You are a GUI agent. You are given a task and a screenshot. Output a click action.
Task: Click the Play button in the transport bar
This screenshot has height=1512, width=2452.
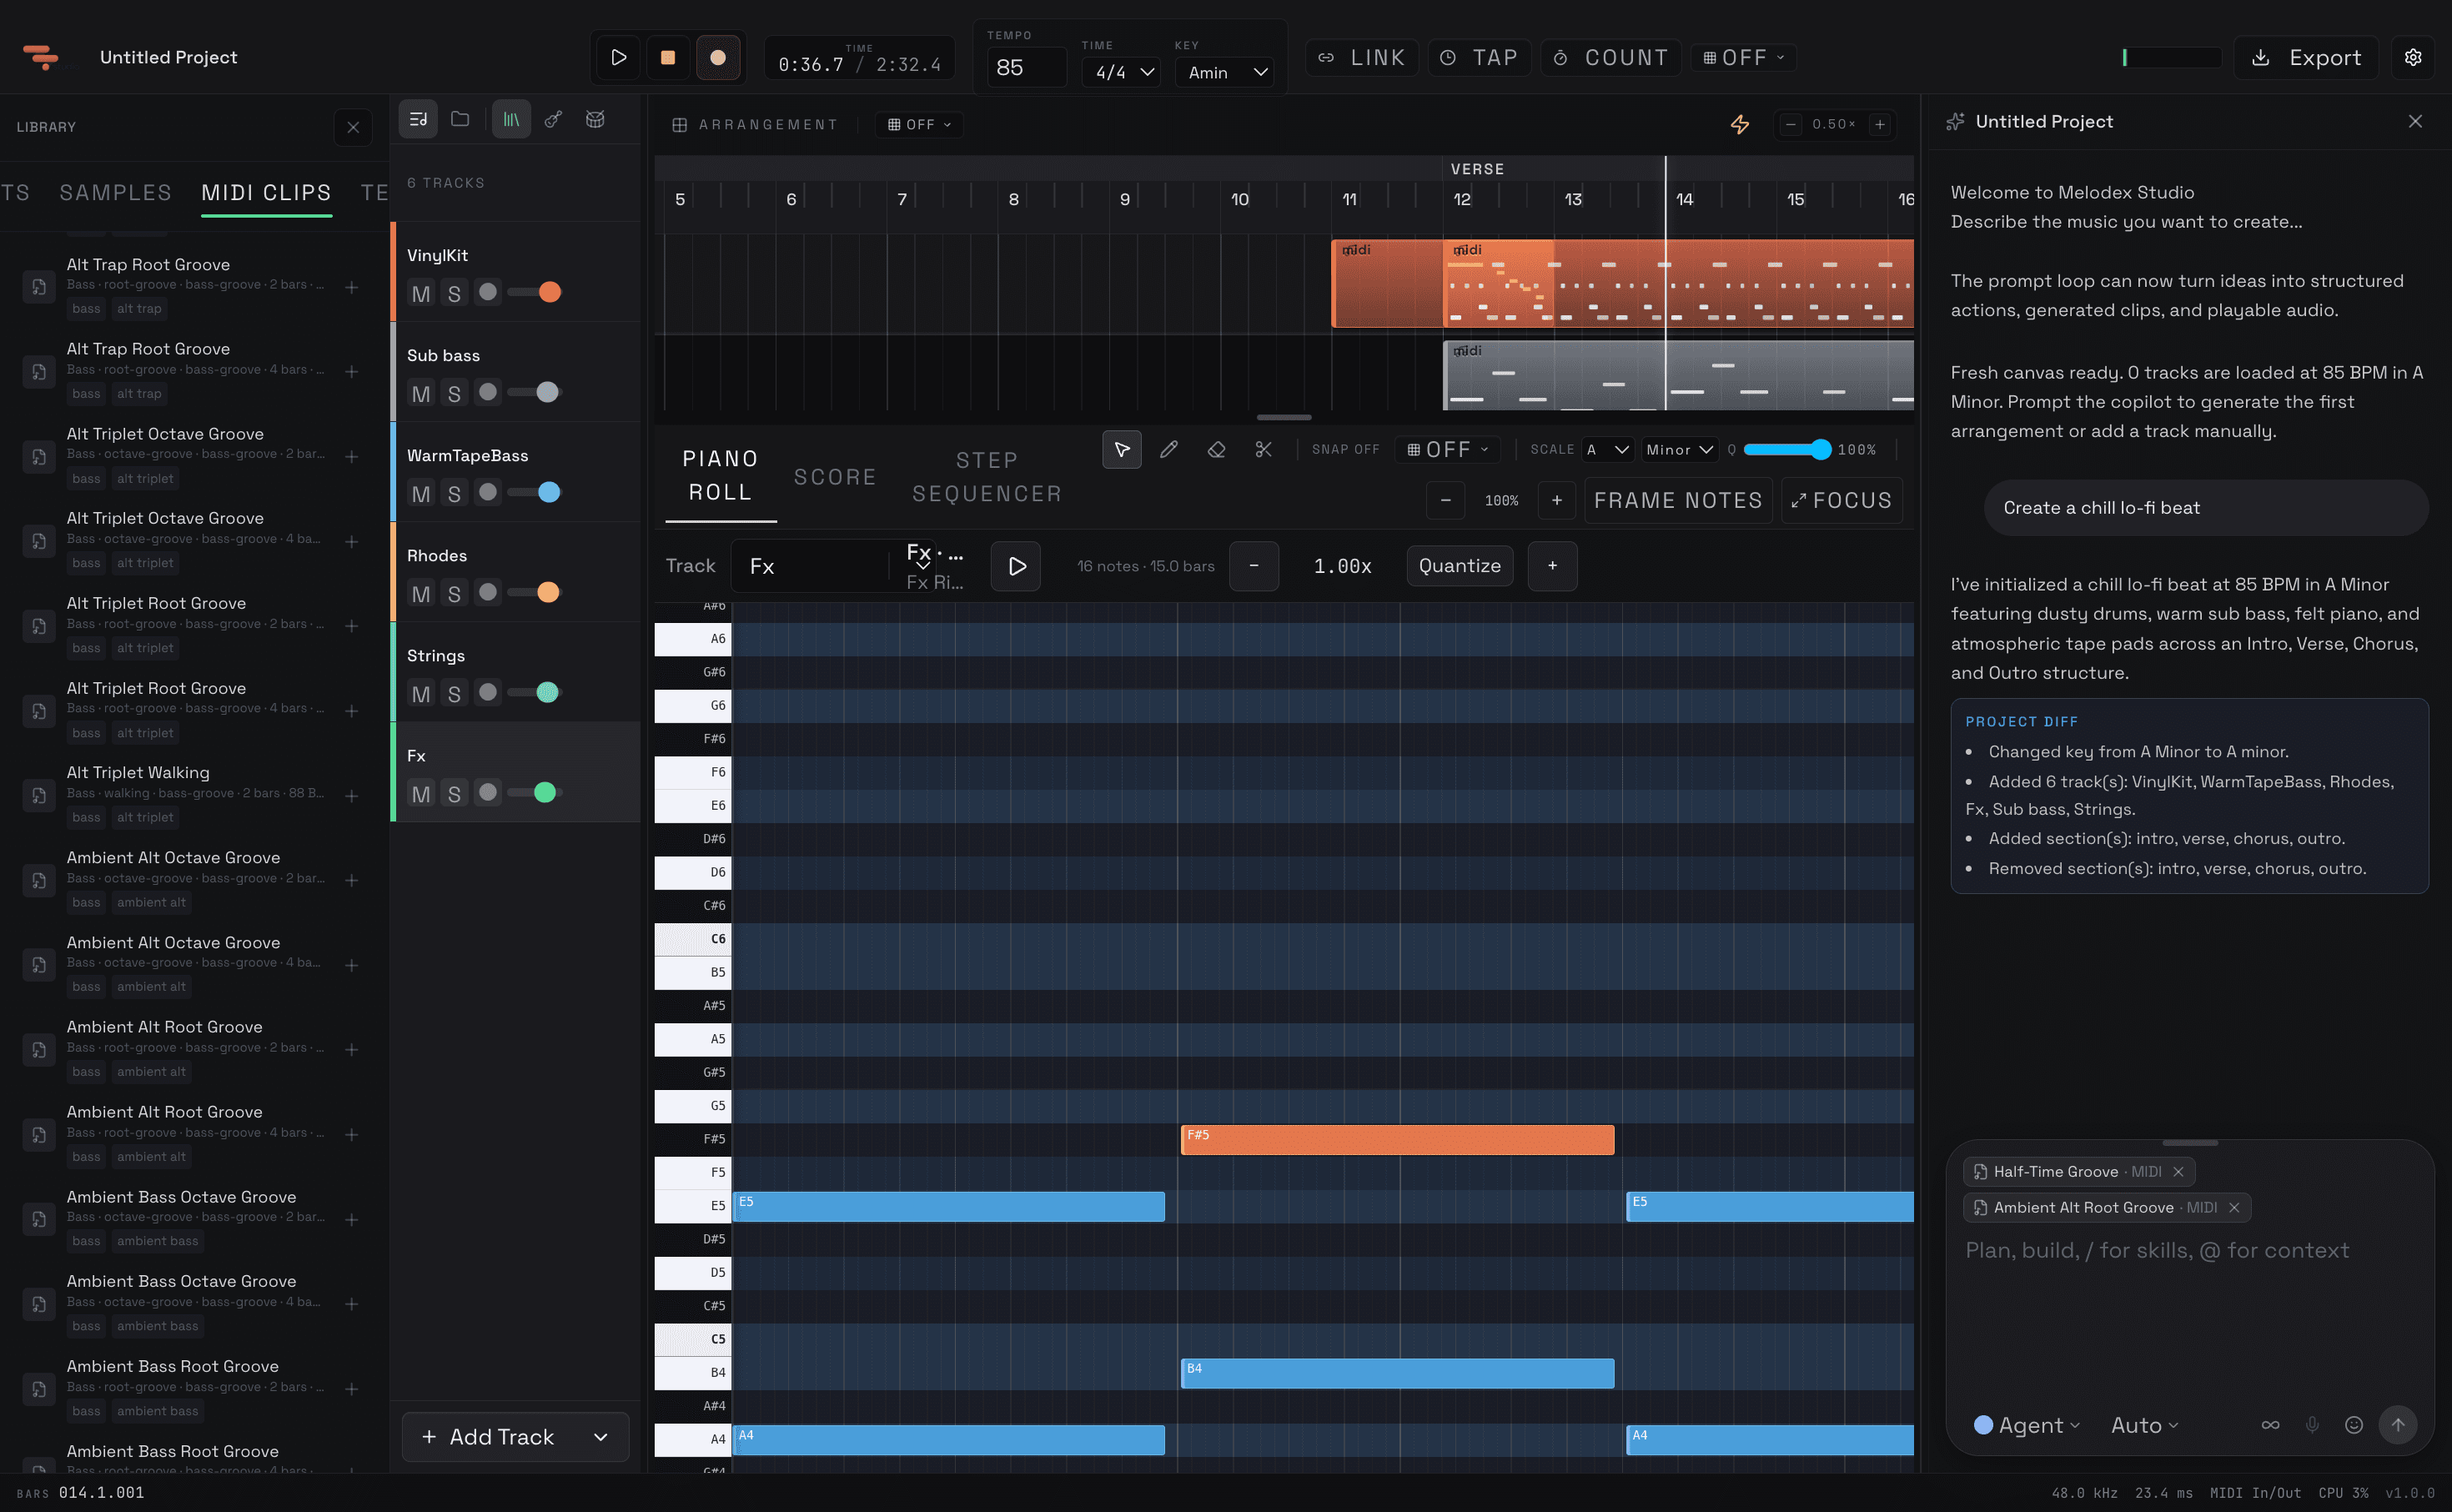tap(618, 58)
